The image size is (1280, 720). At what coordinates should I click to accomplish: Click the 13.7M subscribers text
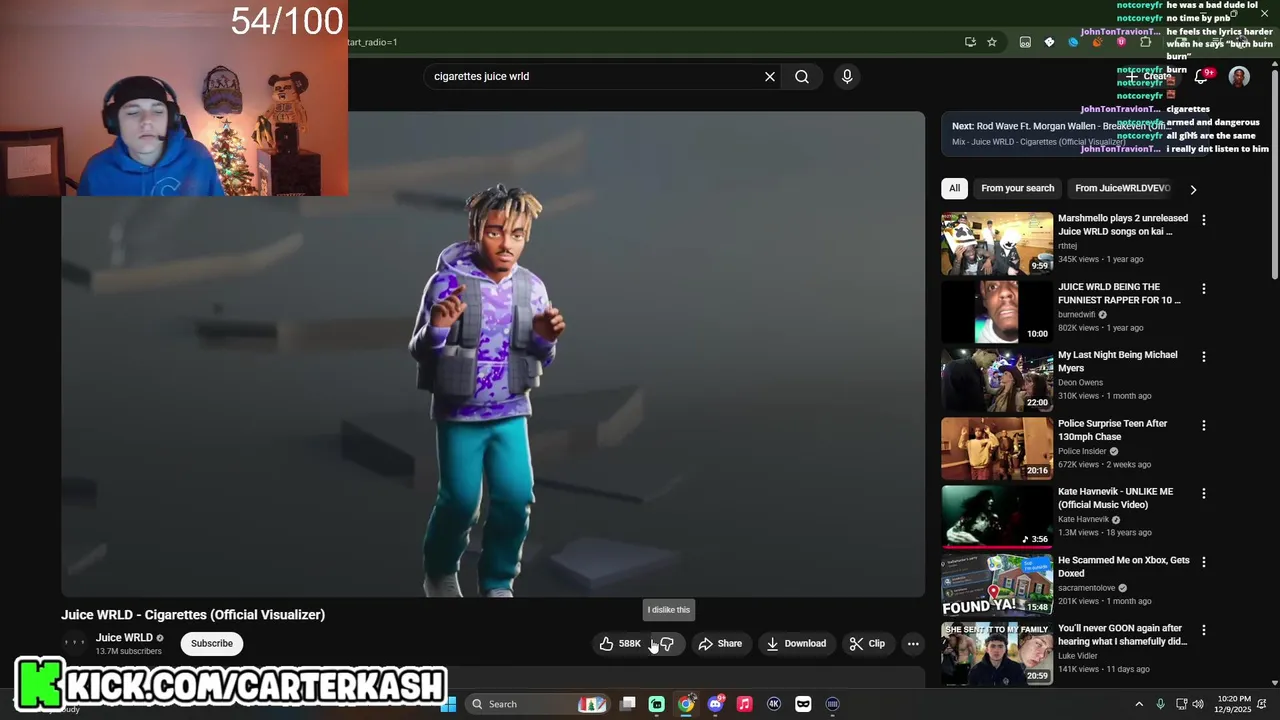[129, 652]
